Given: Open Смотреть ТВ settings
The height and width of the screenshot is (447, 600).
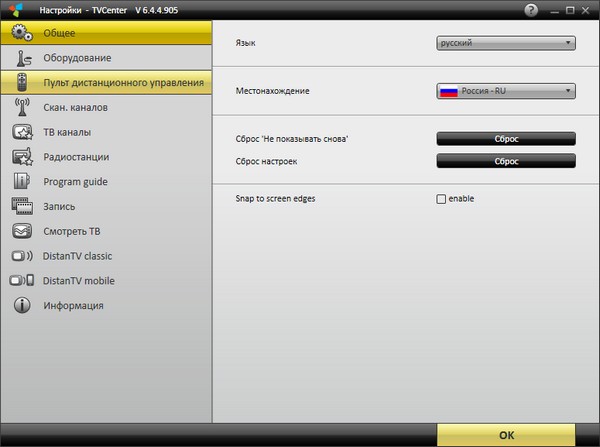Looking at the screenshot, I should tap(106, 231).
